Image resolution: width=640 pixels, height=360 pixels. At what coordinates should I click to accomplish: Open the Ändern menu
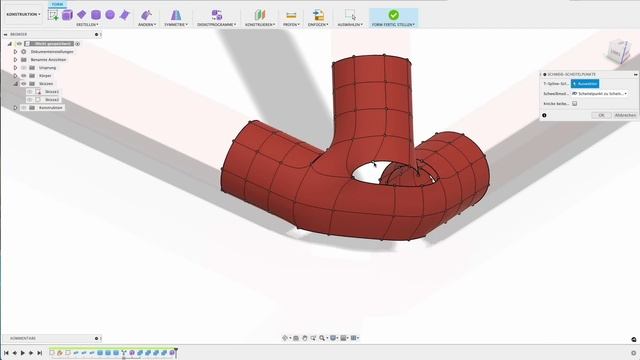(x=147, y=24)
